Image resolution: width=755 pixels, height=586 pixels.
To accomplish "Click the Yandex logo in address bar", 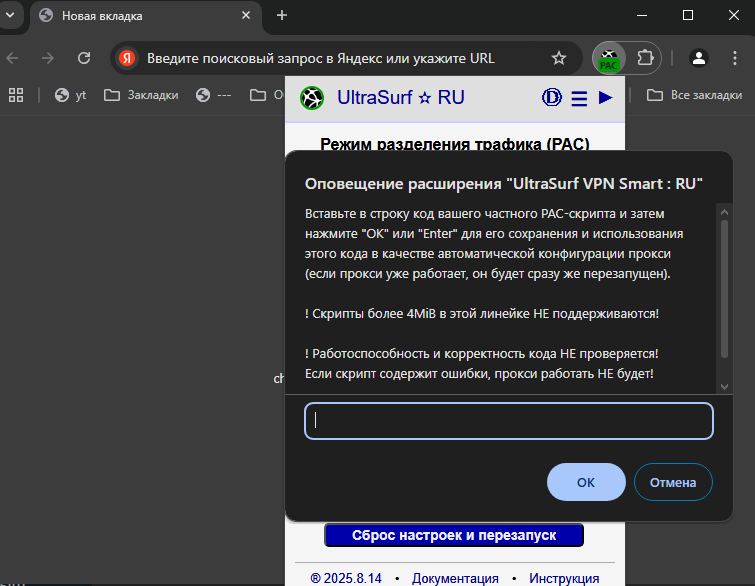I will coord(127,58).
